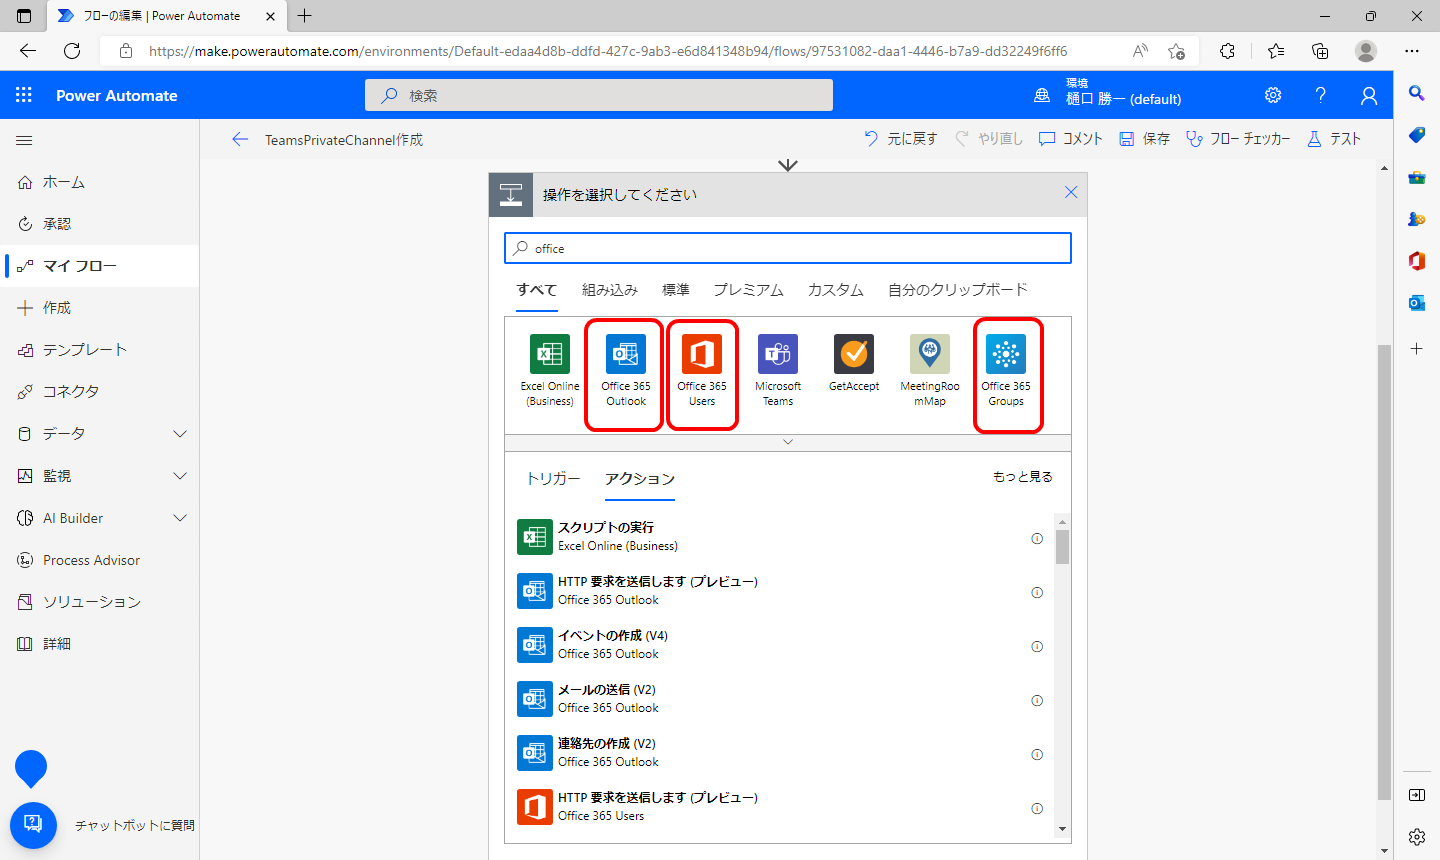1440x860 pixels.
Task: Click the テスト button
Action: point(1334,139)
